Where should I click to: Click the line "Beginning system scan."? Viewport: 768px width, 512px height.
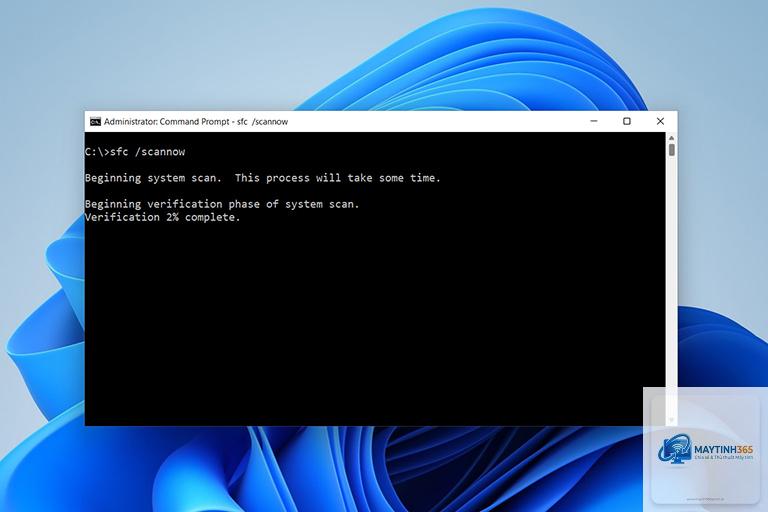153,178
